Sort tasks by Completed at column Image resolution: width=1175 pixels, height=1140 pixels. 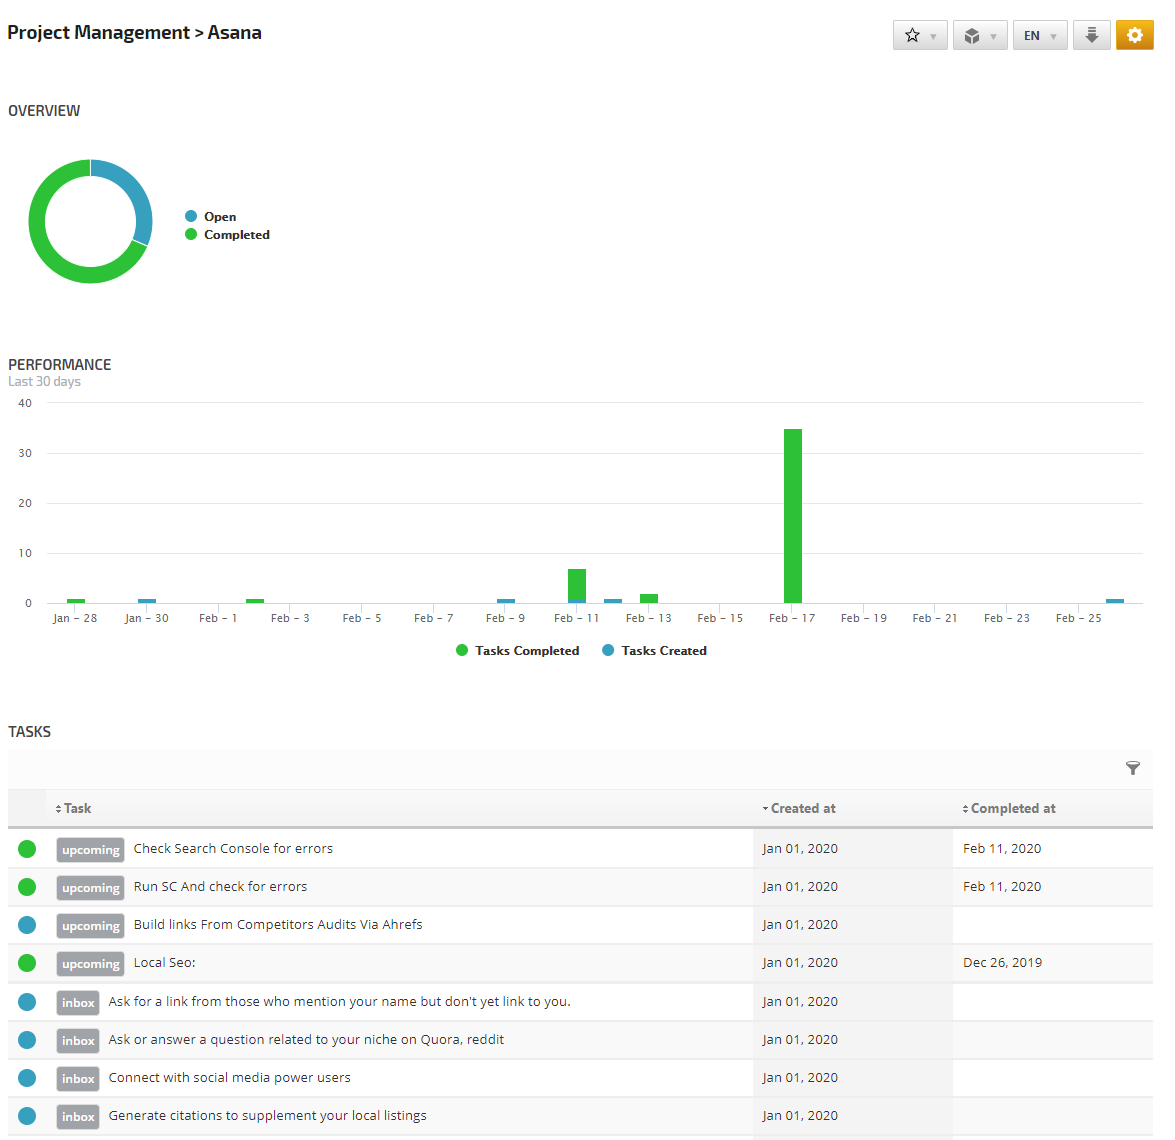click(1012, 808)
